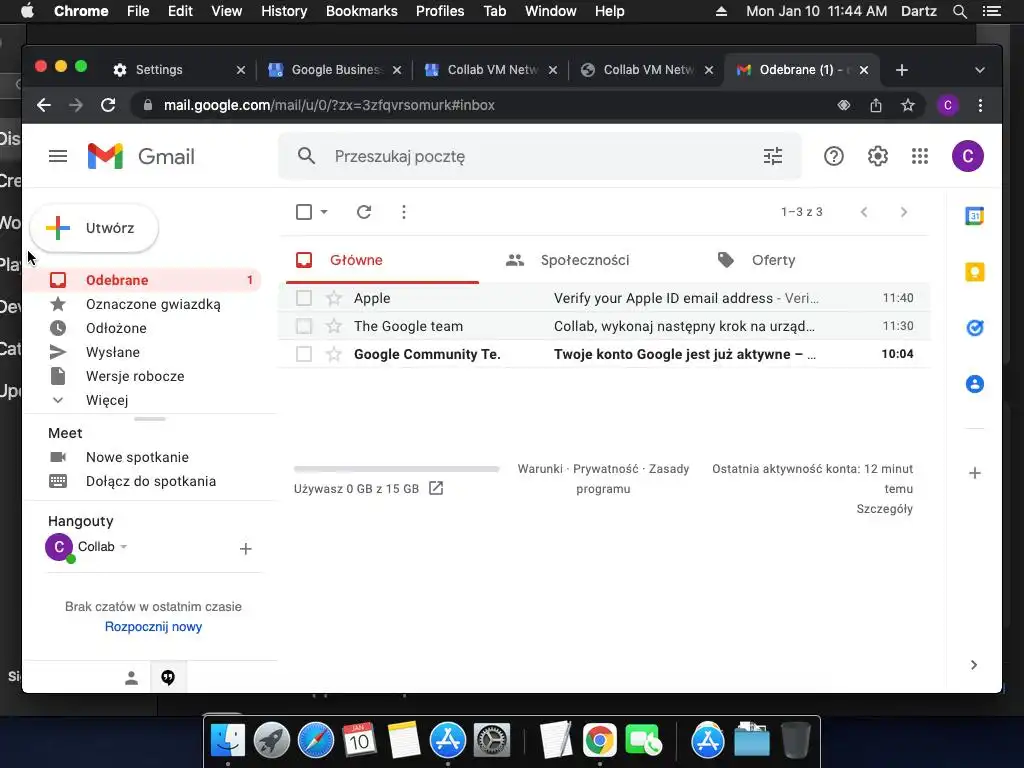The height and width of the screenshot is (768, 1024).
Task: Open Google account avatar in Gmail
Action: [x=967, y=156]
